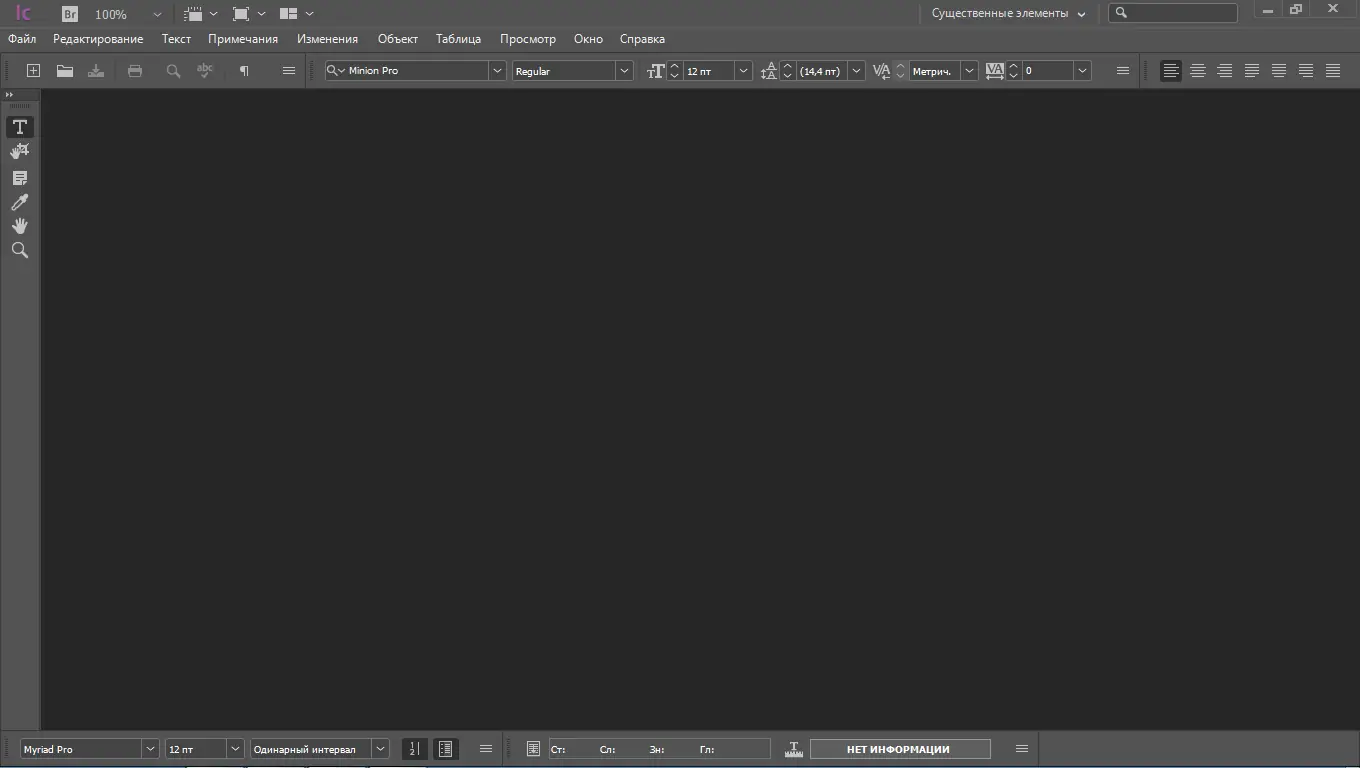Select the Zoom tool
1360x768 pixels.
pyautogui.click(x=19, y=250)
